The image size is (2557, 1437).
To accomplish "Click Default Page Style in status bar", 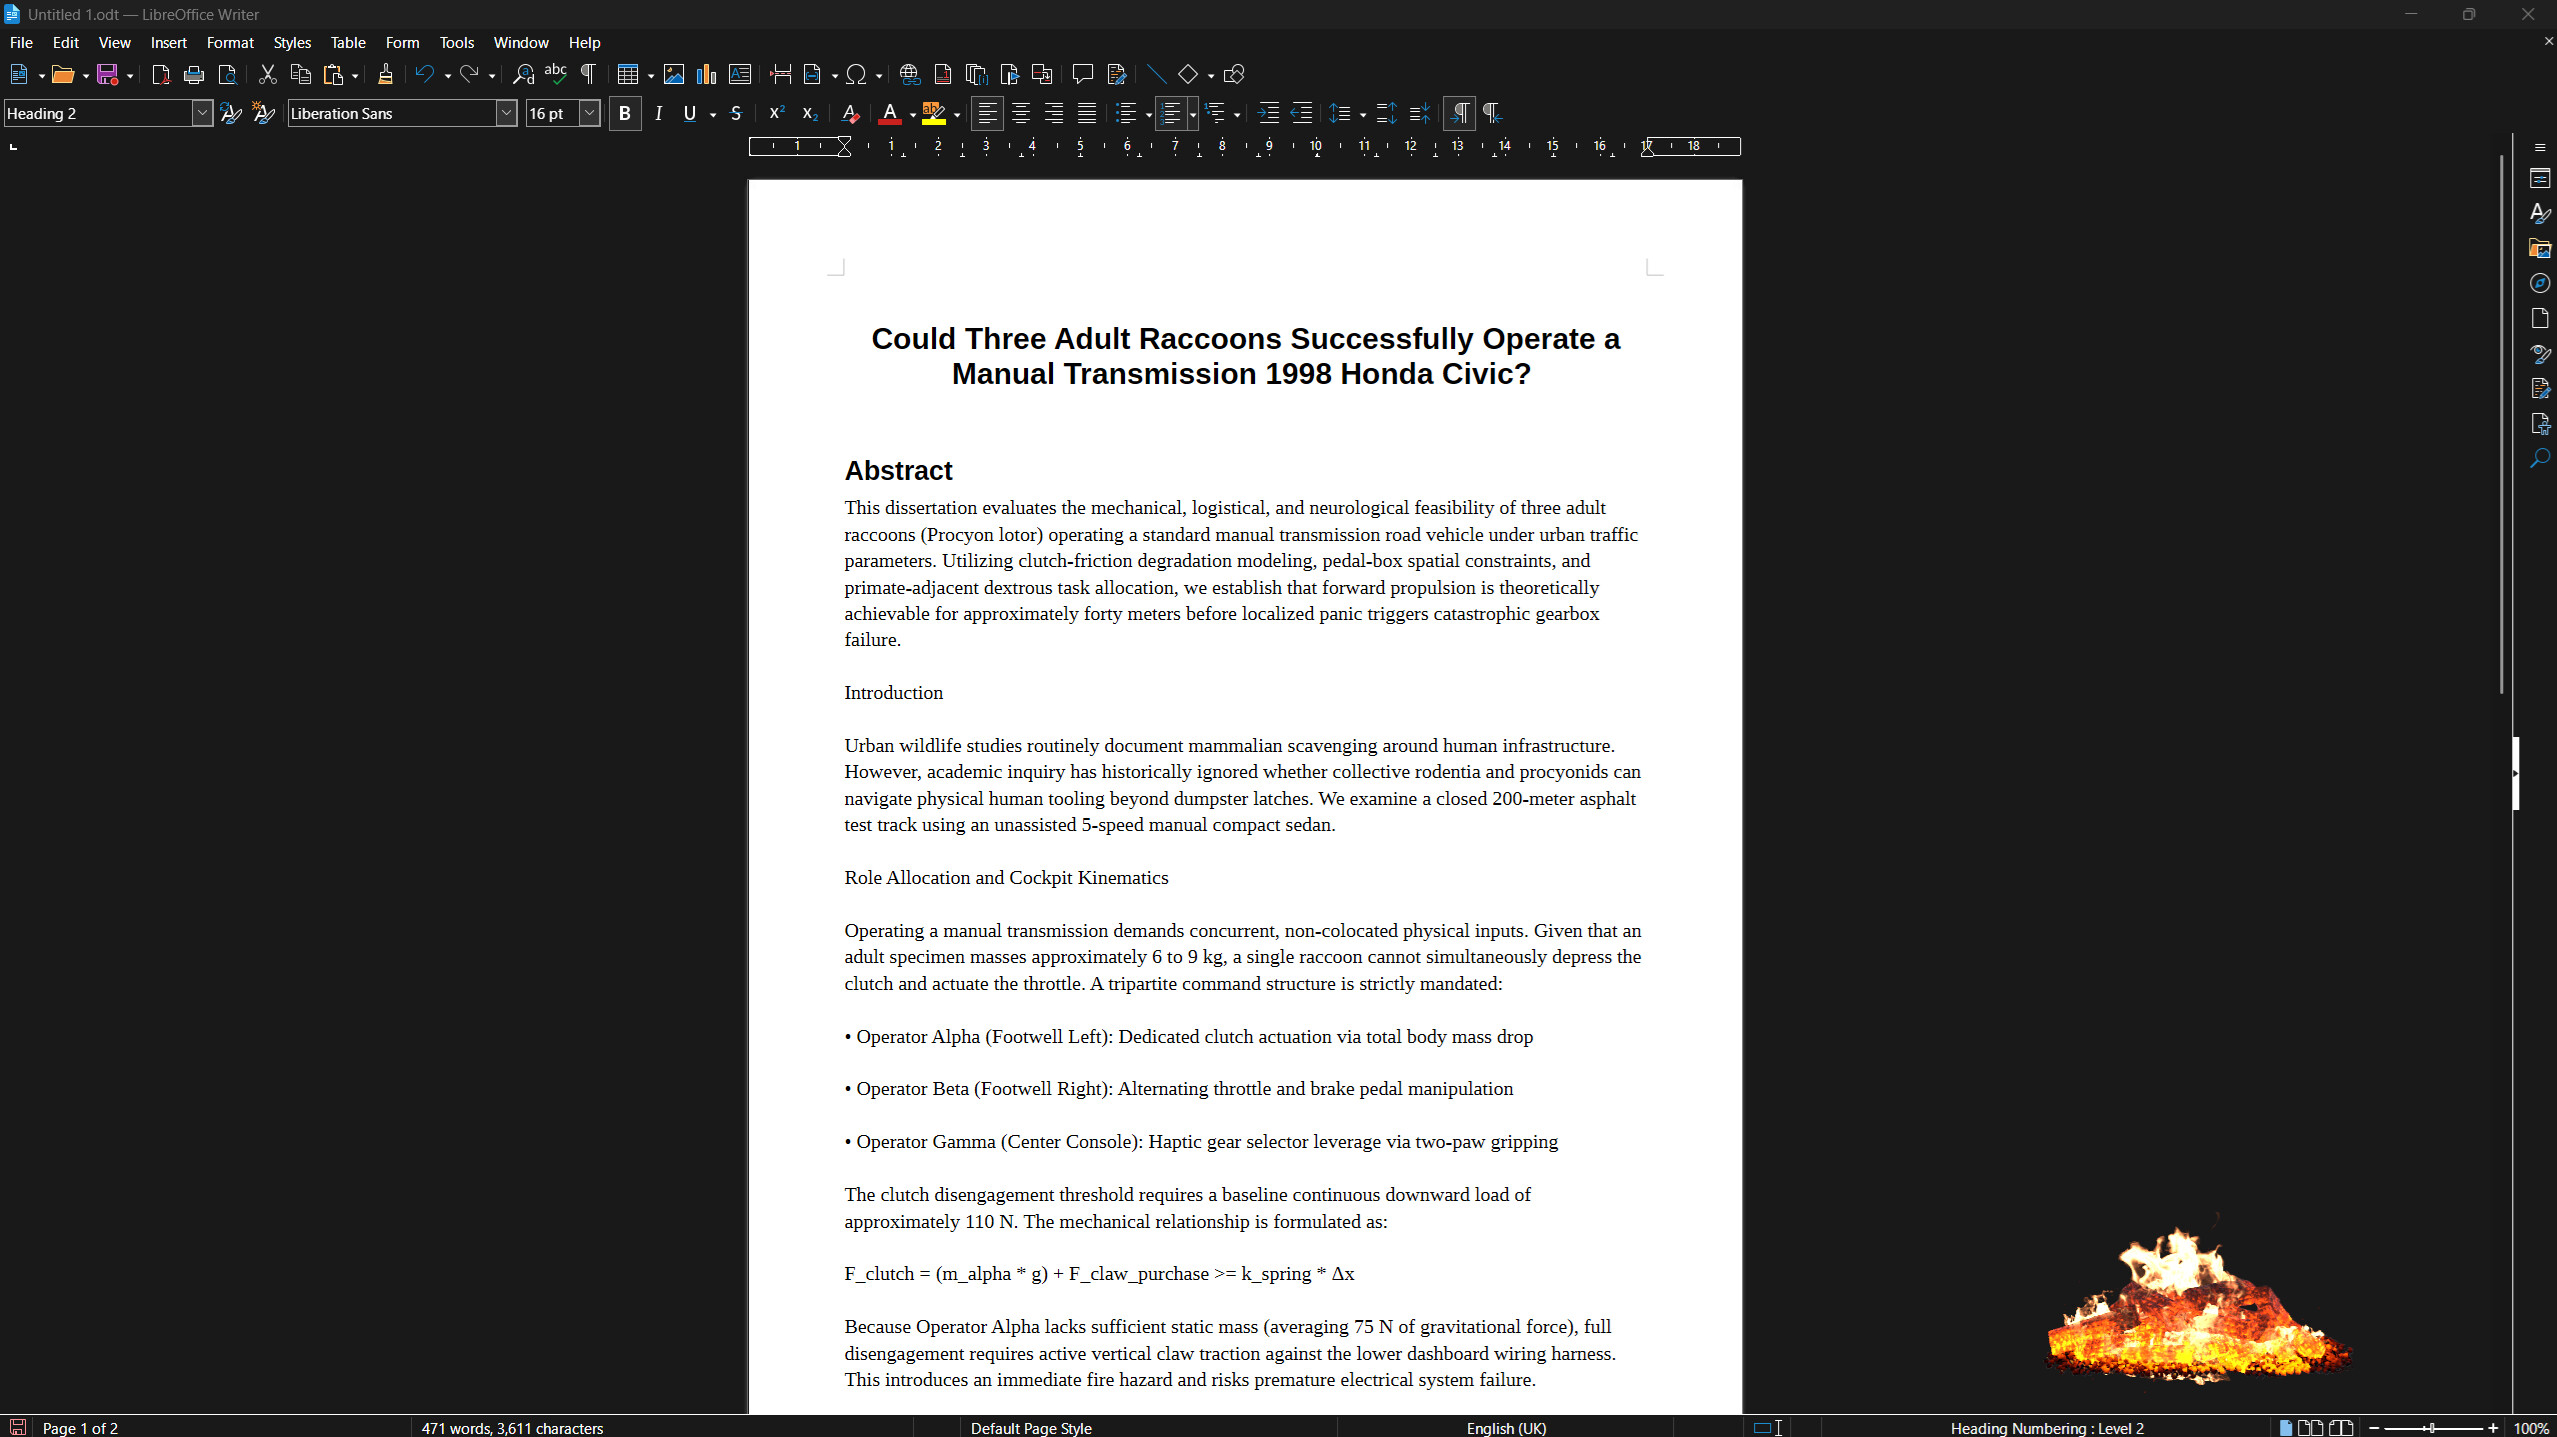I will [1031, 1428].
